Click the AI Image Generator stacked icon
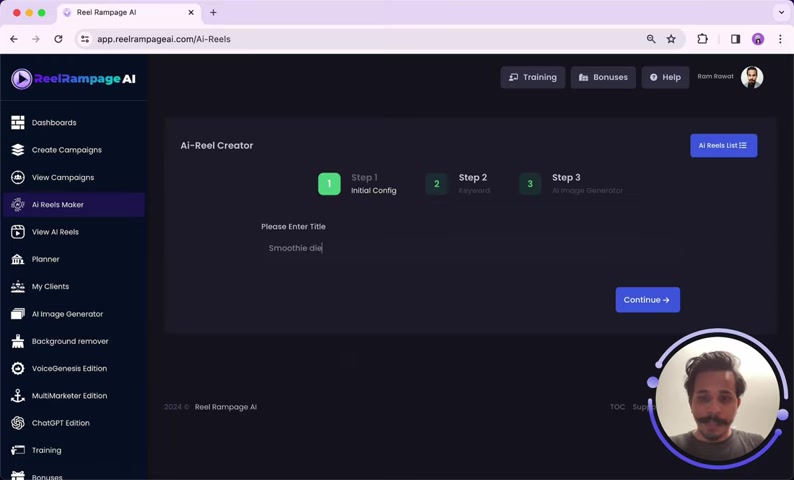794x480 pixels. point(18,314)
